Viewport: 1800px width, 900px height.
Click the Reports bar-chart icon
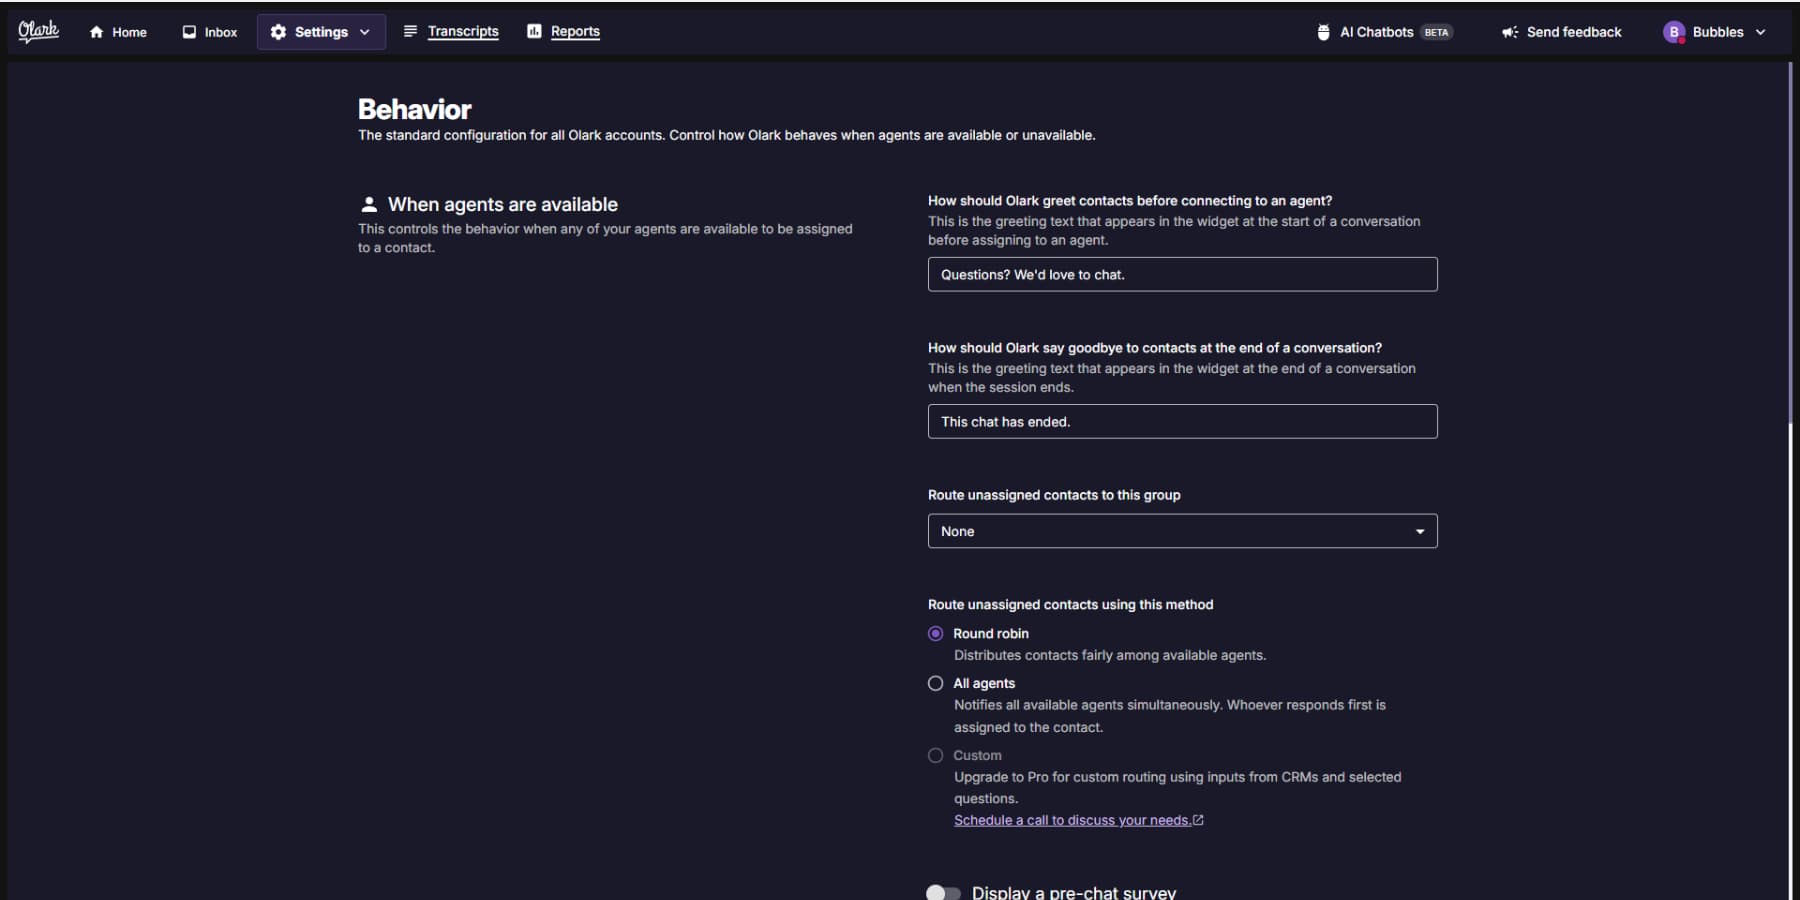click(x=535, y=31)
